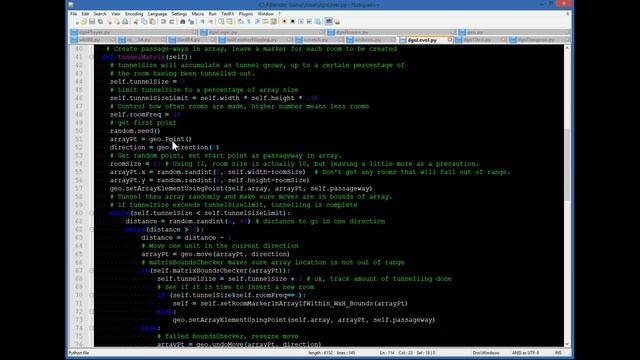Click the Replace toolbar icon

(191, 21)
